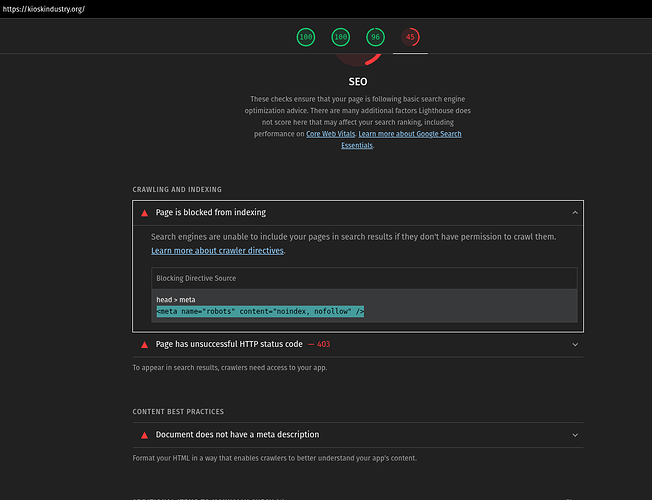The width and height of the screenshot is (652, 500).
Task: Click the Page is blocked from indexing title
Action: tap(211, 212)
